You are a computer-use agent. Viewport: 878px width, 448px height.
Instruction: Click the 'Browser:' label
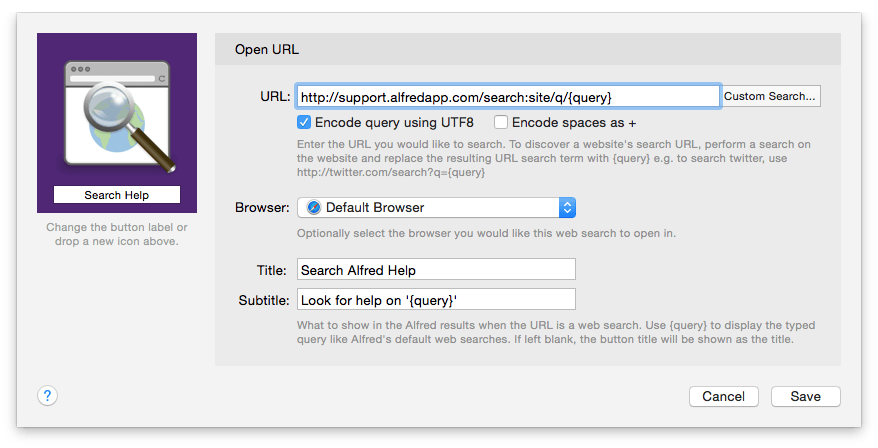(262, 208)
